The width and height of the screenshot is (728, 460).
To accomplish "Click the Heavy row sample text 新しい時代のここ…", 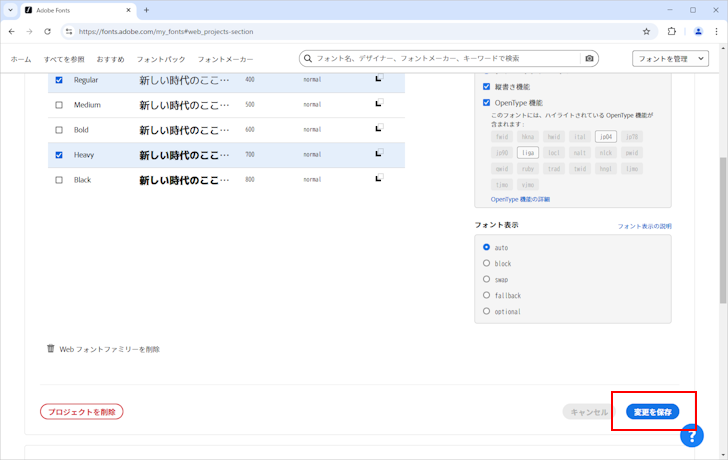I will [x=184, y=155].
